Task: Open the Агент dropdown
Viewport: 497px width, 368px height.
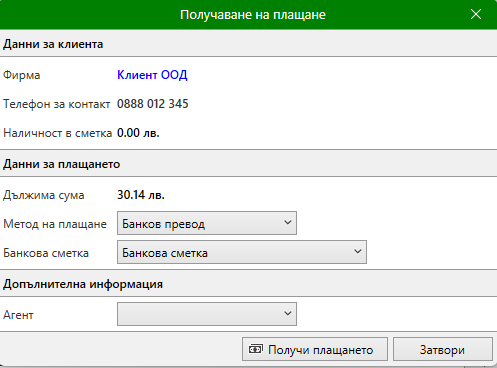Action: [x=207, y=314]
